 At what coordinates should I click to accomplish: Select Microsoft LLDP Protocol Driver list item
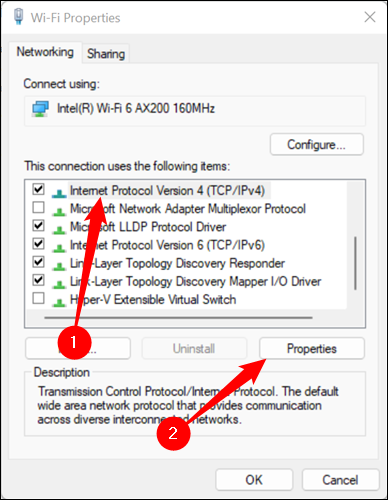tap(148, 227)
